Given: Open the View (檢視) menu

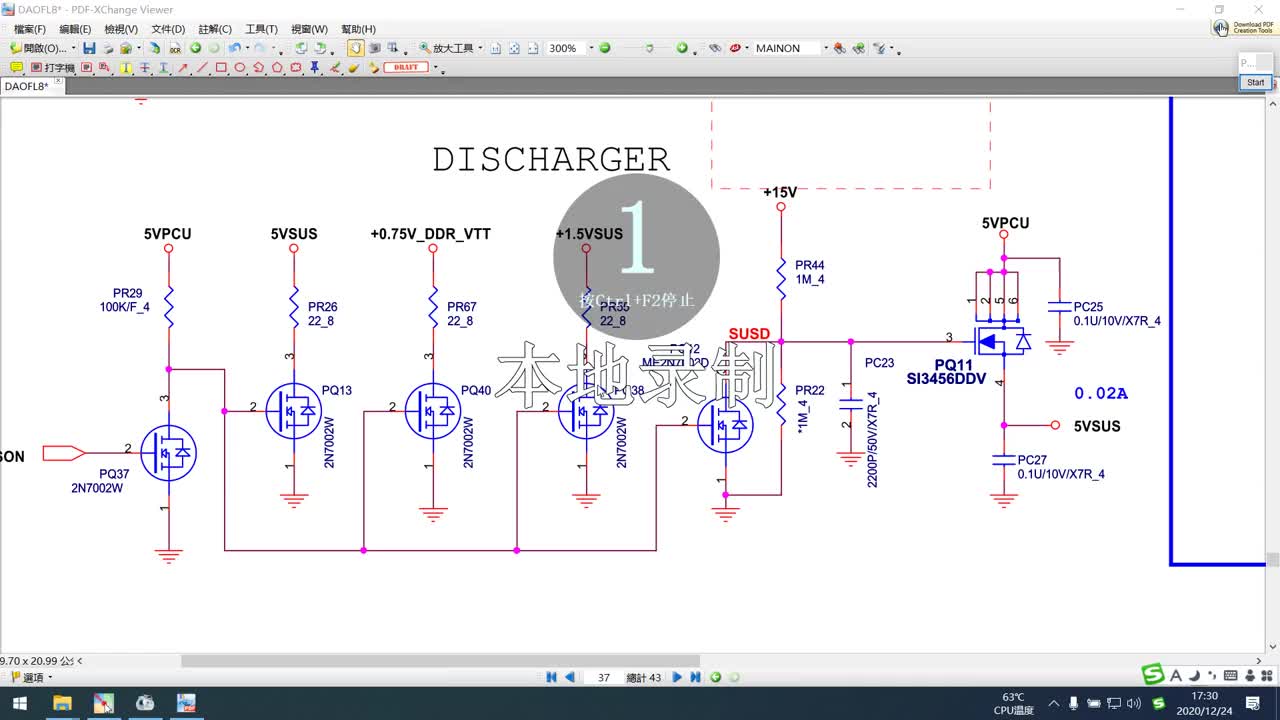Looking at the screenshot, I should [121, 29].
